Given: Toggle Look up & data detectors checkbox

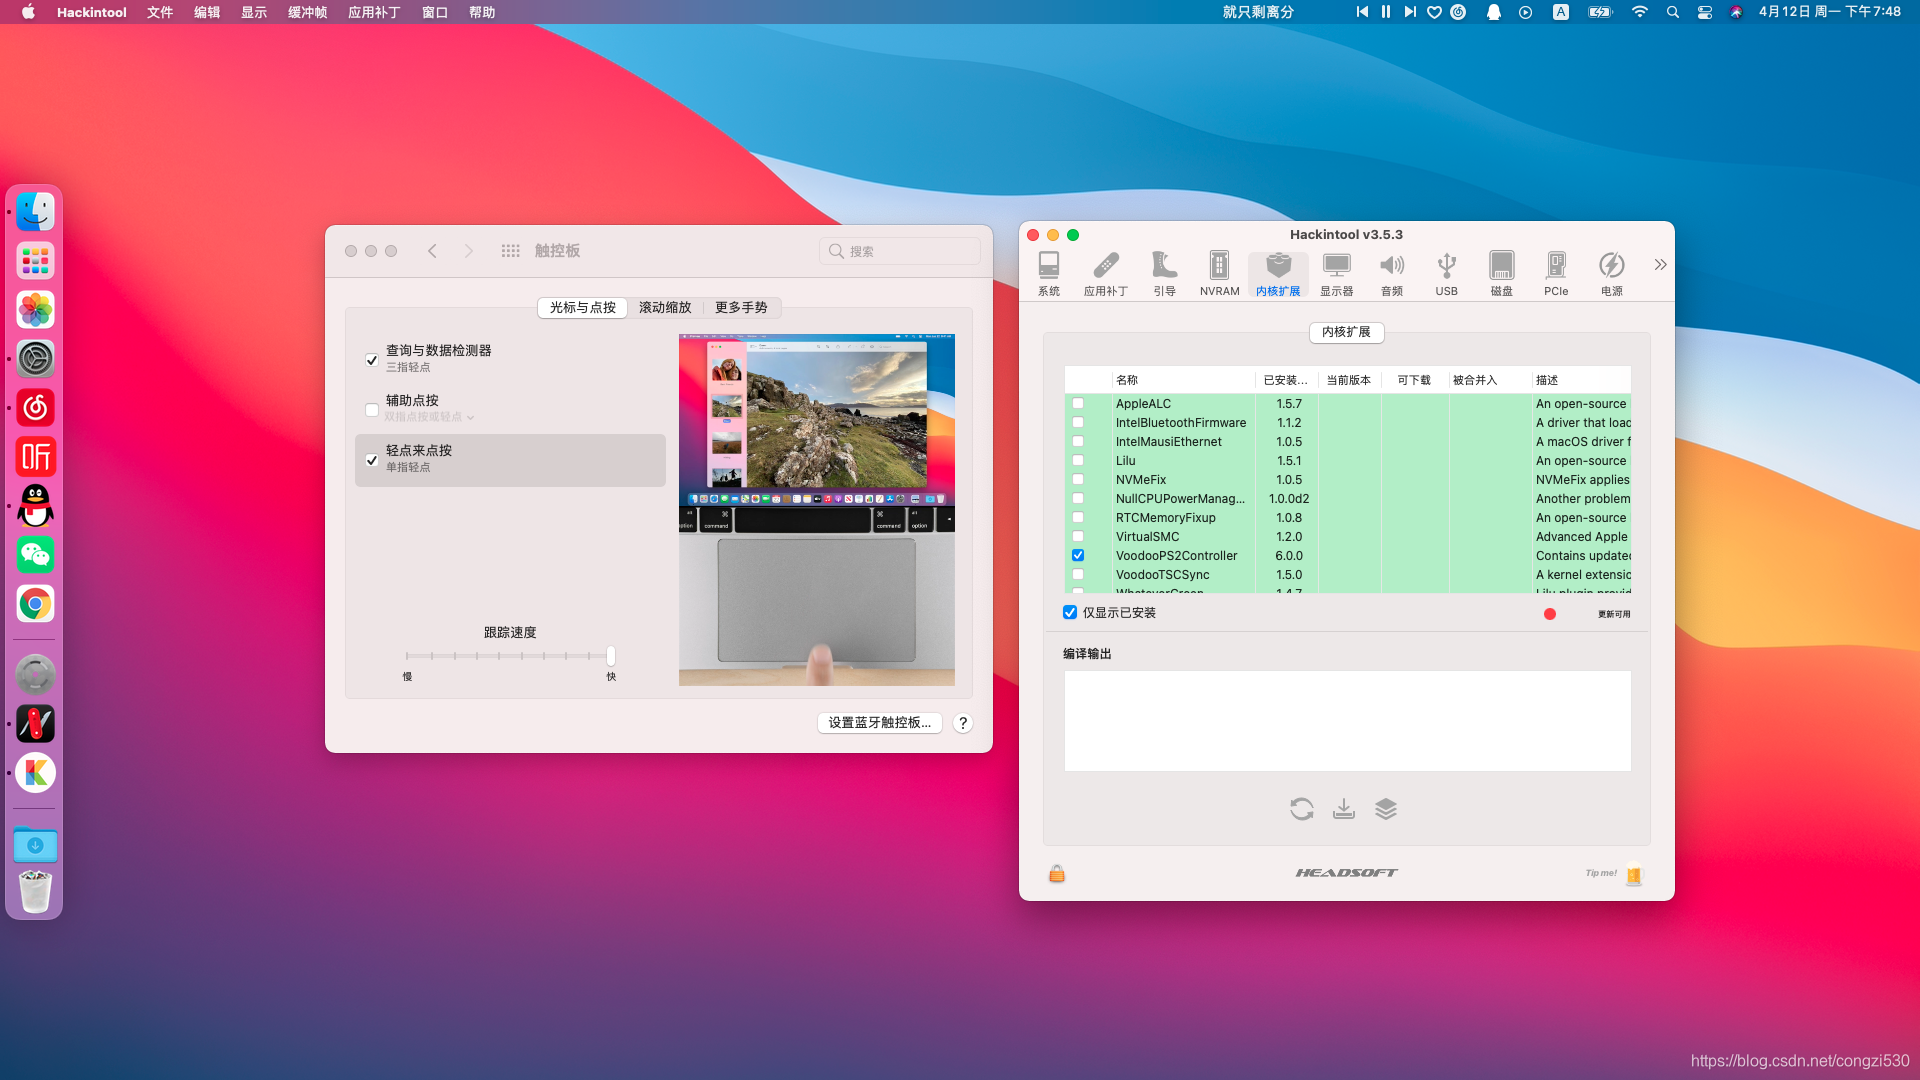Looking at the screenshot, I should tap(372, 360).
